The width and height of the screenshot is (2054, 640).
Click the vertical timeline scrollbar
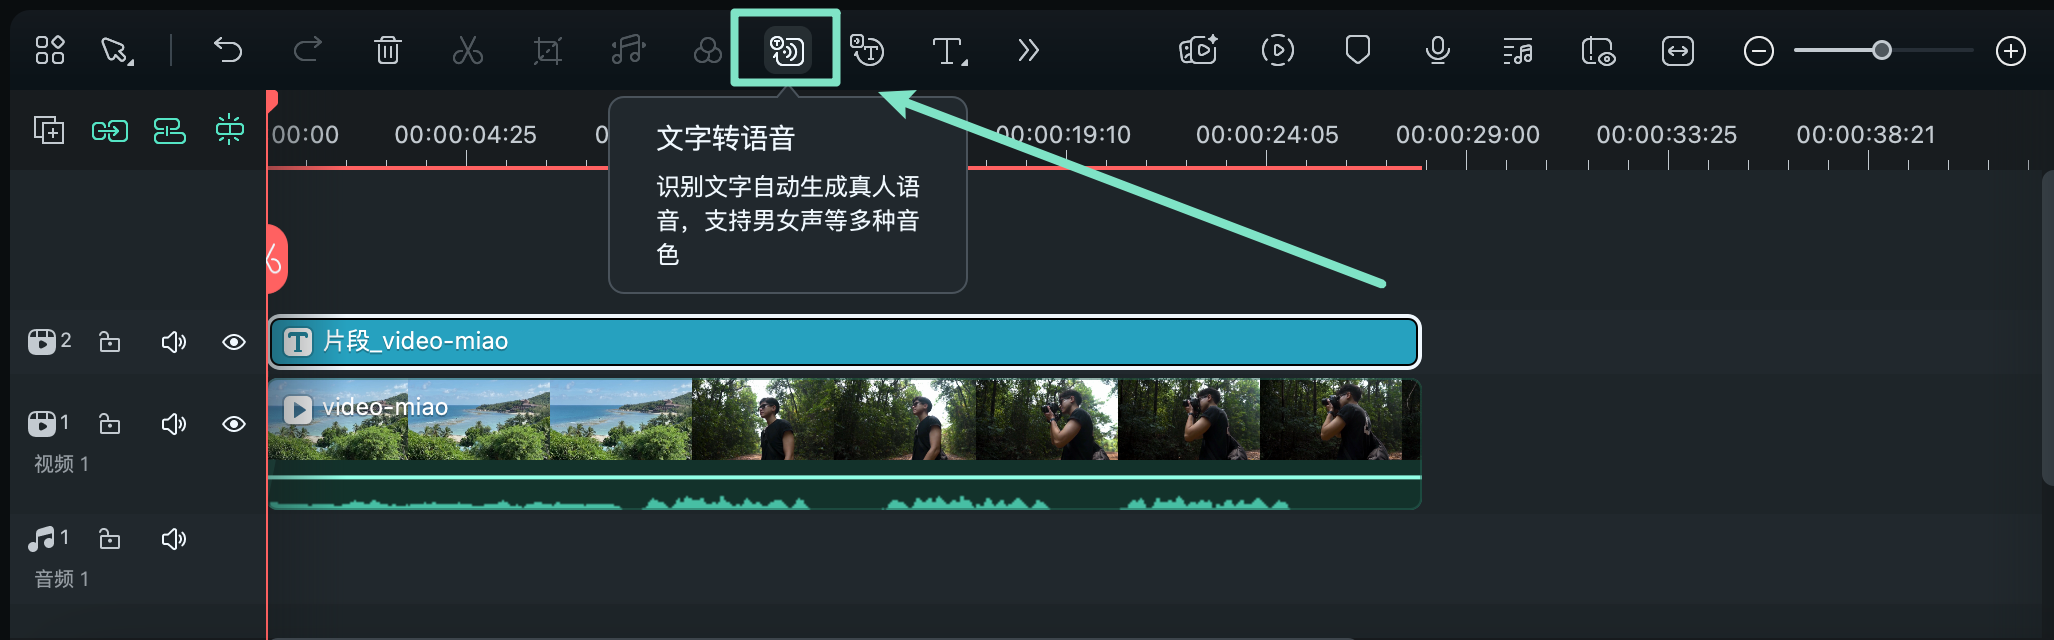coord(2048,328)
